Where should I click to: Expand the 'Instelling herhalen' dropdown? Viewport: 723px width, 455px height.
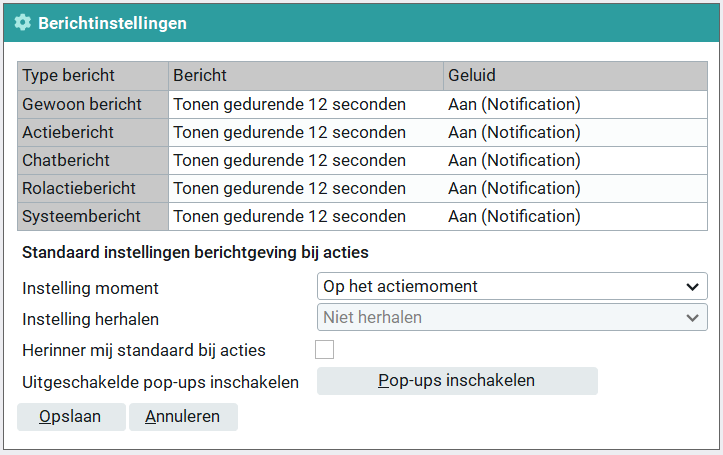(512, 317)
